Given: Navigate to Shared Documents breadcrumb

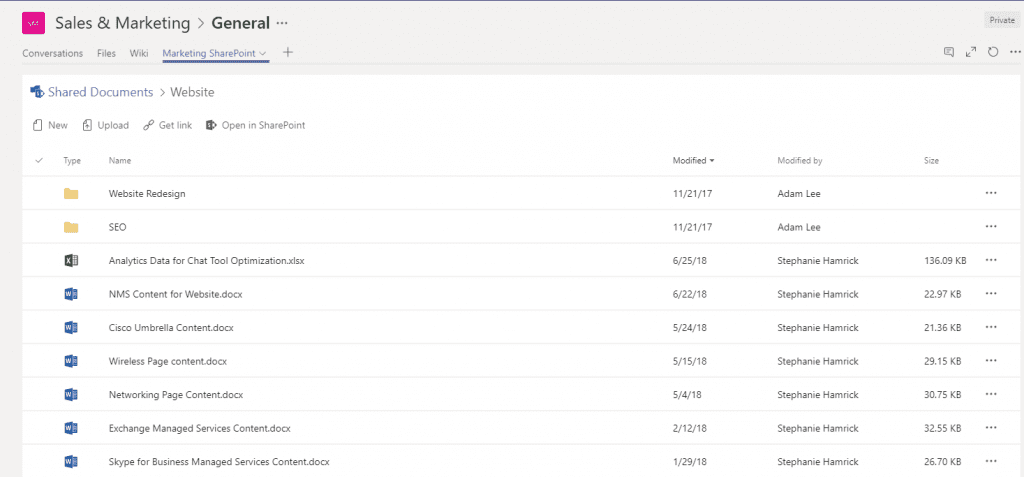Looking at the screenshot, I should tap(101, 92).
